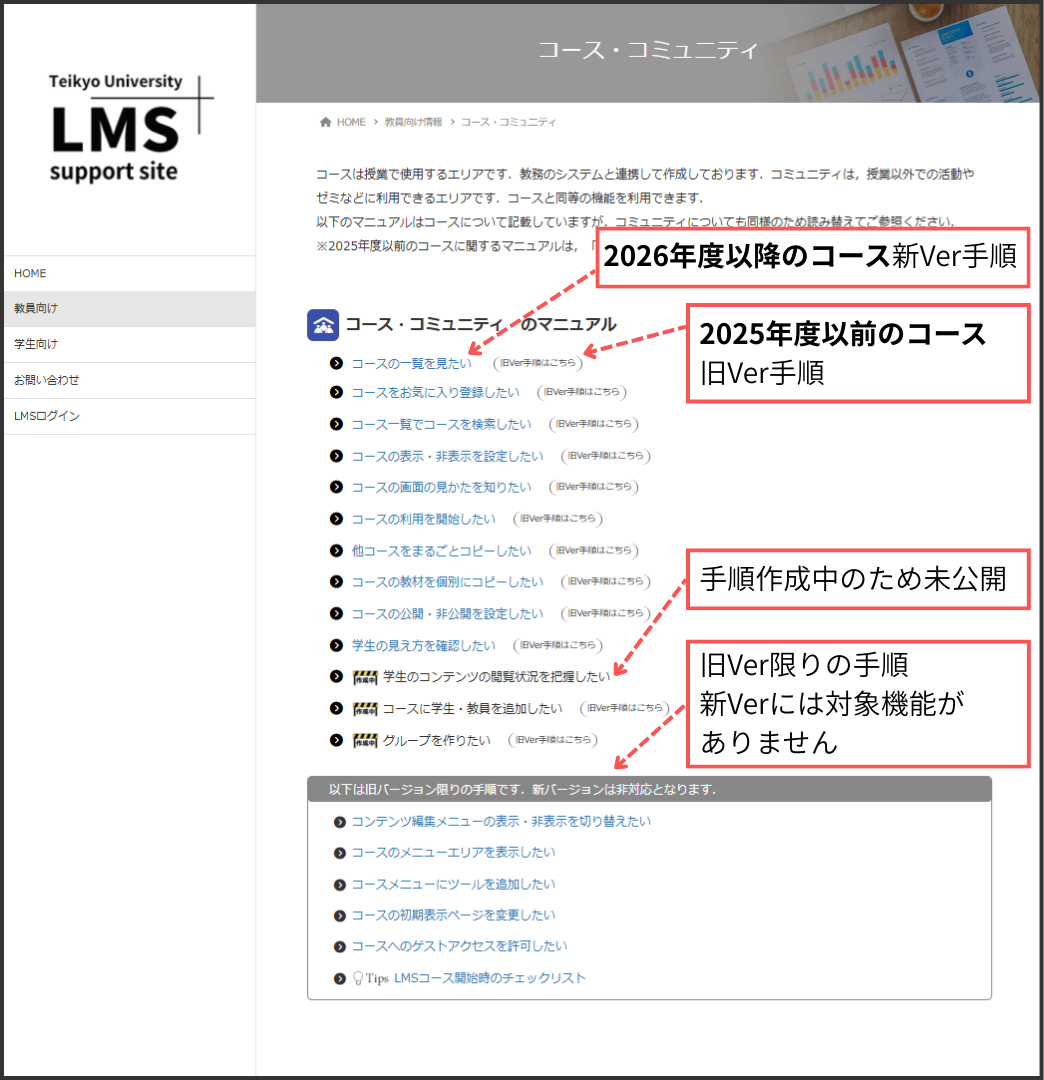Viewport: 1044px width, 1080px height.
Task: Click the lightbulb Tips icon
Action: (357, 978)
